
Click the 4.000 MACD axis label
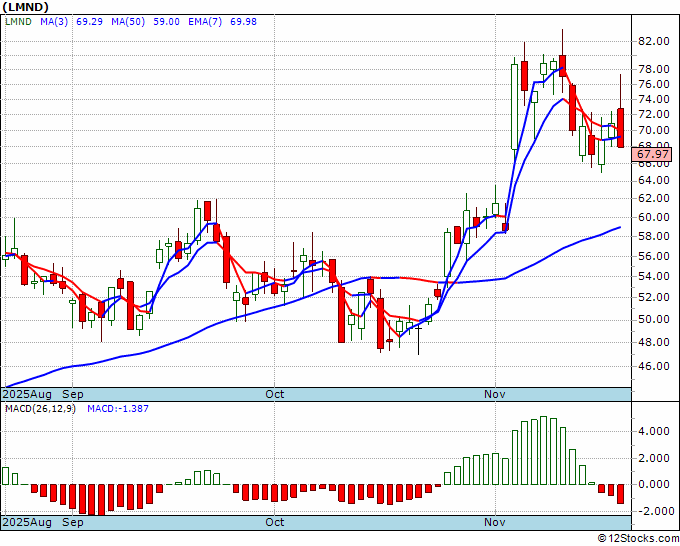point(654,432)
